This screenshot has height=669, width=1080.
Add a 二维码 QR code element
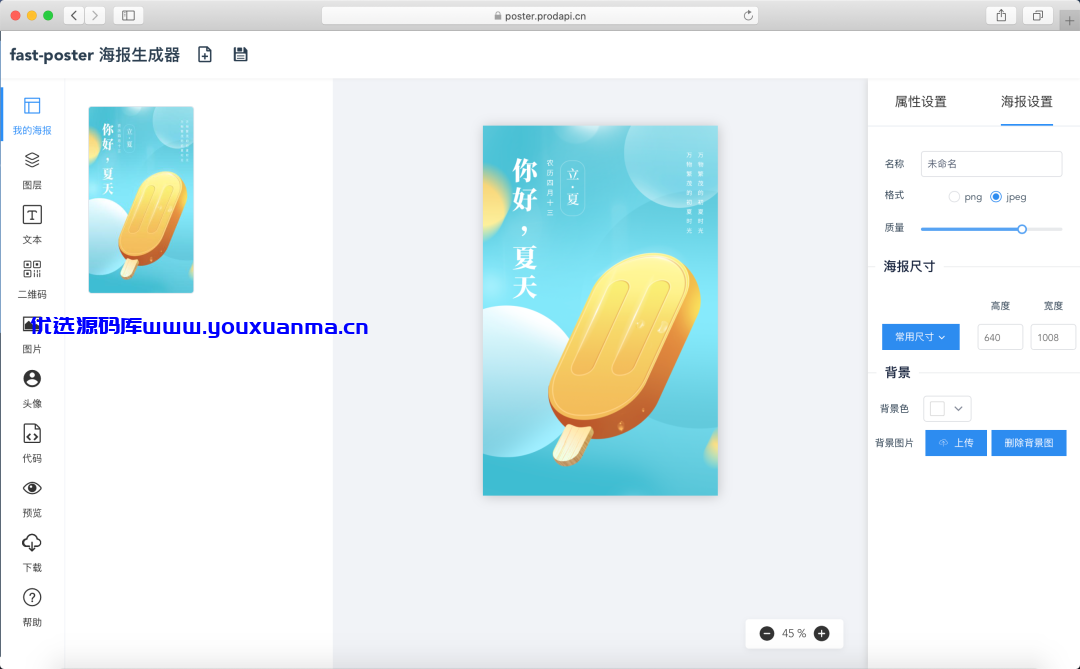[32, 269]
